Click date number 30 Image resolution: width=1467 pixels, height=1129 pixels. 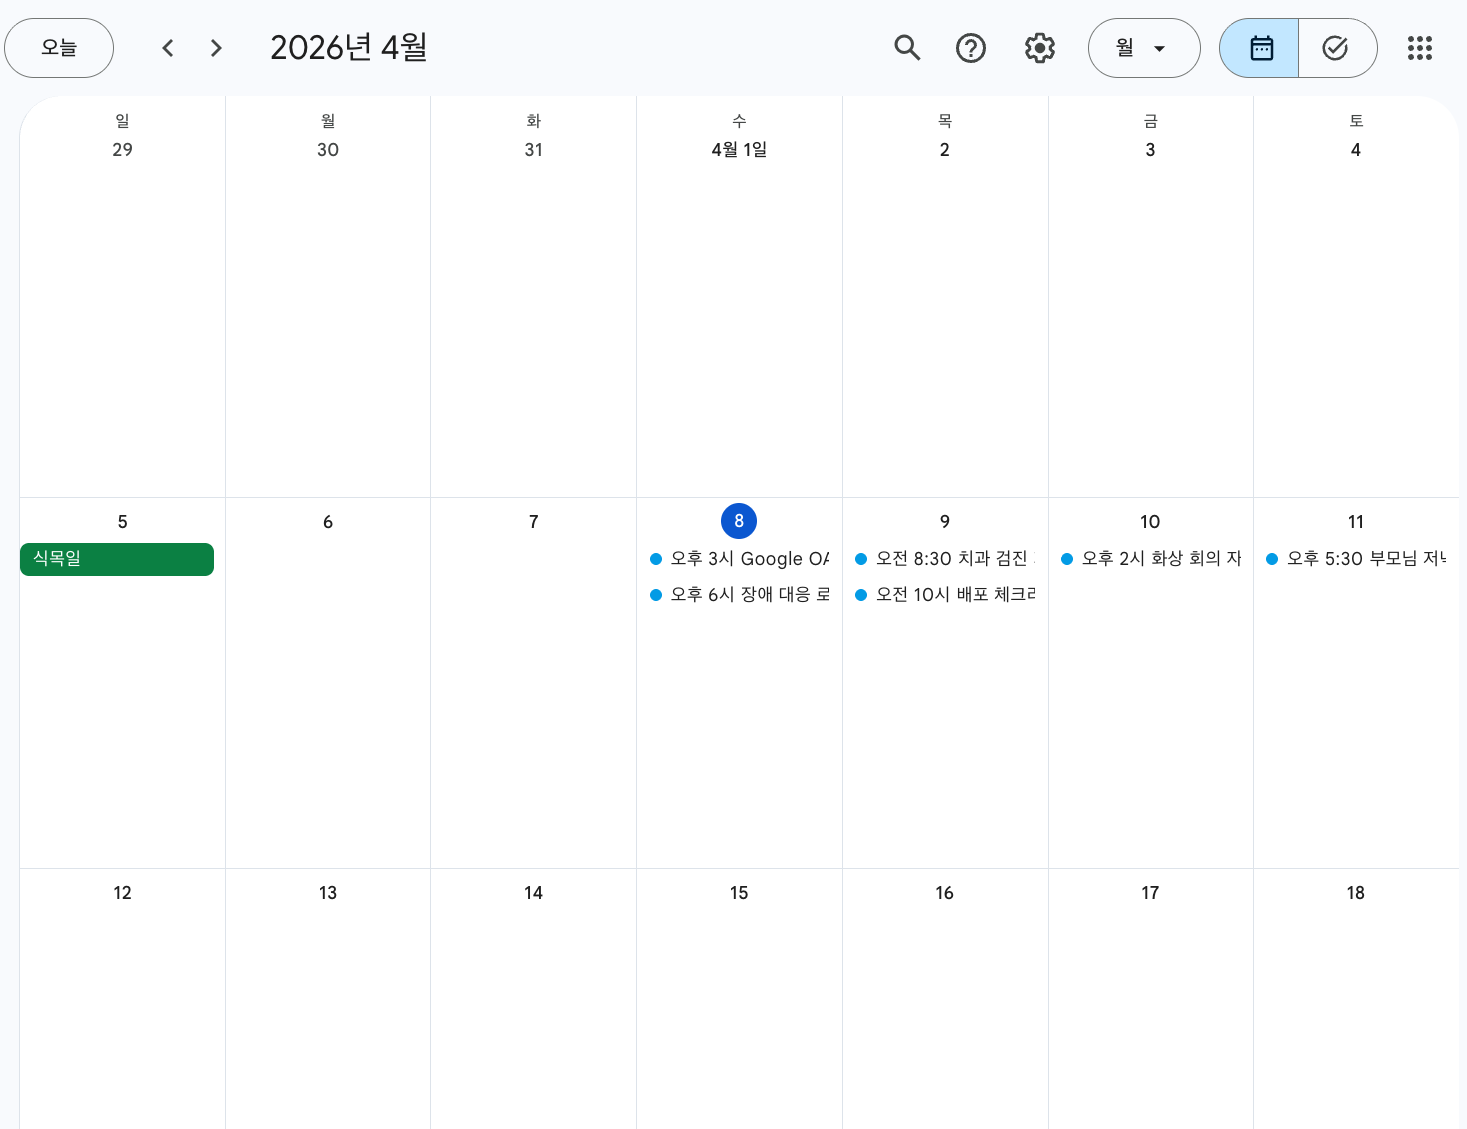point(328,150)
